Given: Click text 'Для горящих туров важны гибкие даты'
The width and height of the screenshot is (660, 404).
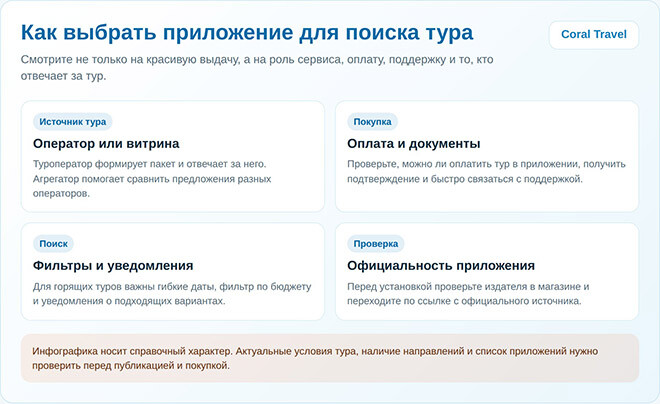Looking at the screenshot, I should 125,287.
